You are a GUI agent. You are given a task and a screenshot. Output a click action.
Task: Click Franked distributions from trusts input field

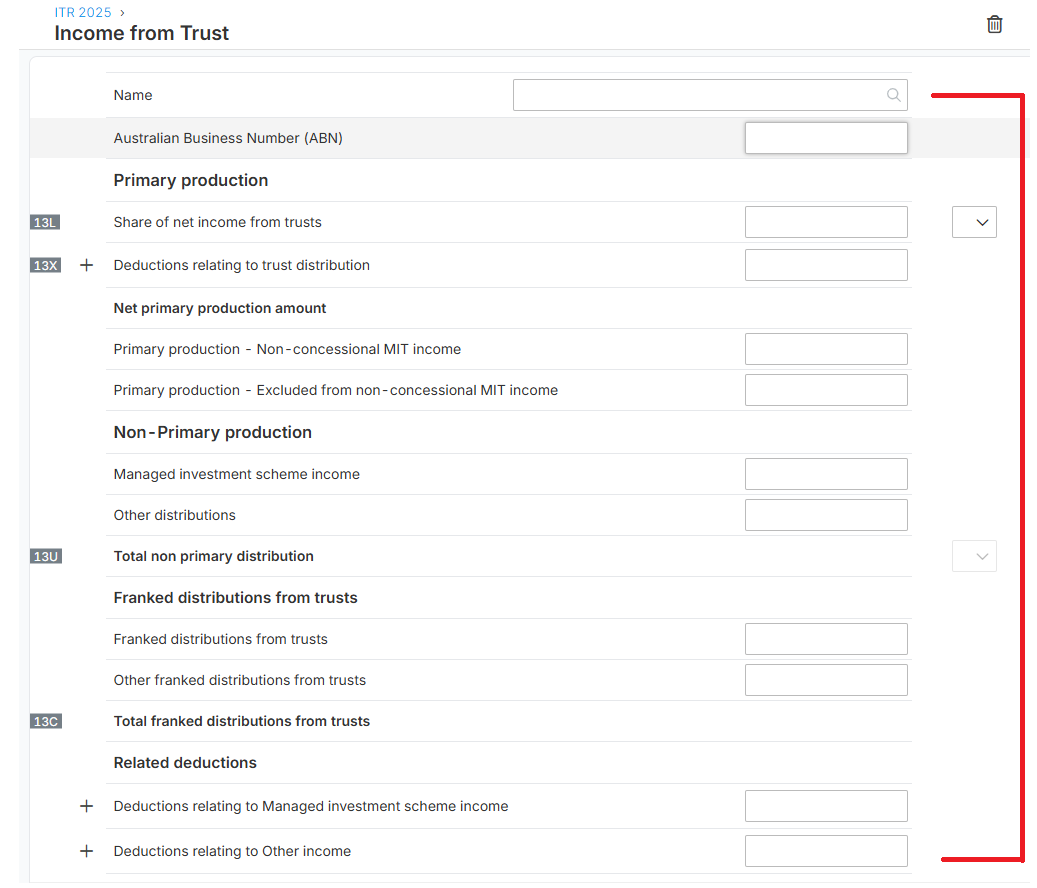[x=826, y=639]
